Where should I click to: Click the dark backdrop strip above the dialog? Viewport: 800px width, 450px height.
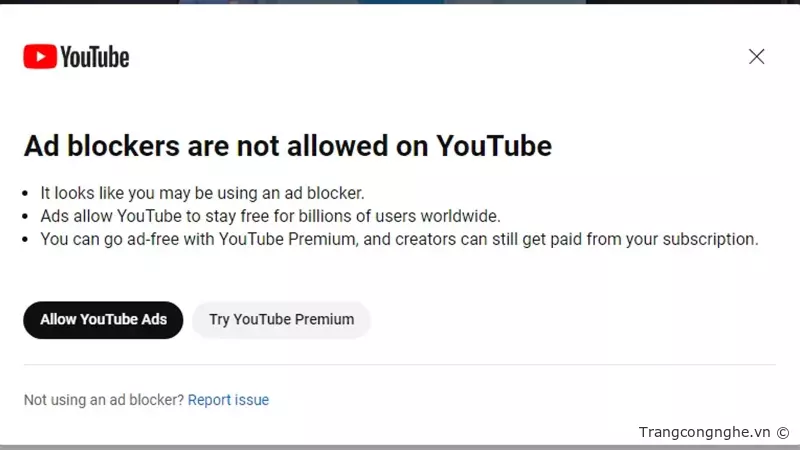coord(400,2)
